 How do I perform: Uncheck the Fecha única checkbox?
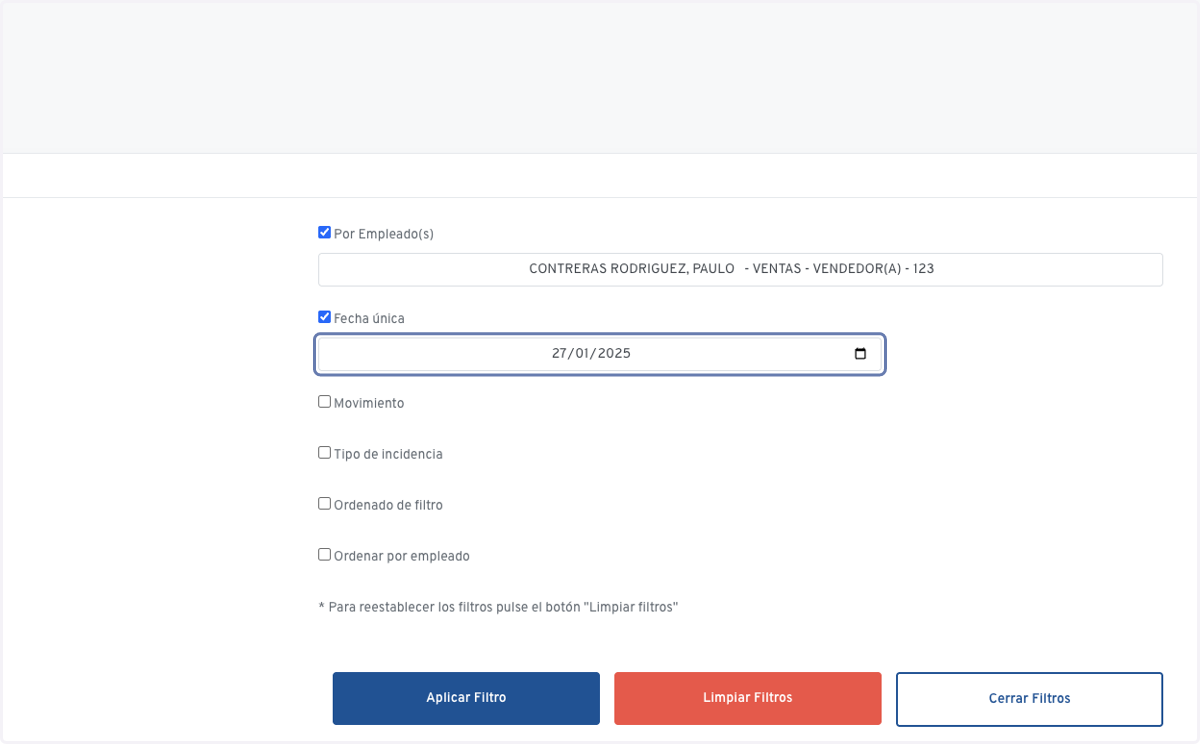[324, 316]
